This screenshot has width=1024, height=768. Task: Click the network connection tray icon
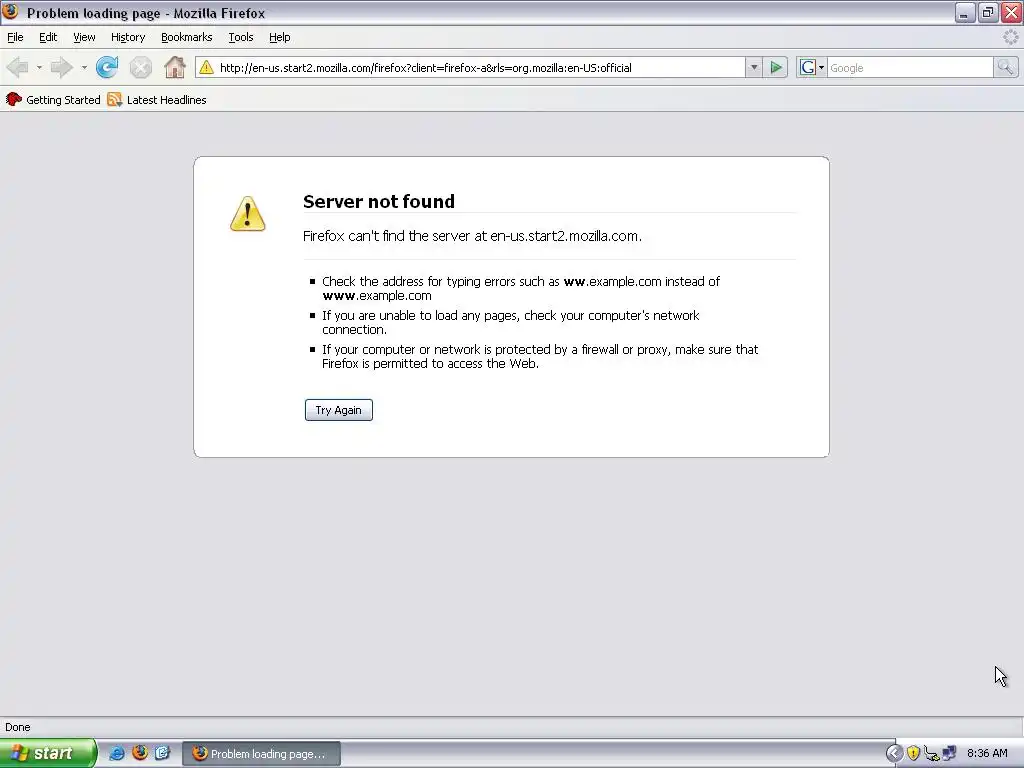pos(949,754)
